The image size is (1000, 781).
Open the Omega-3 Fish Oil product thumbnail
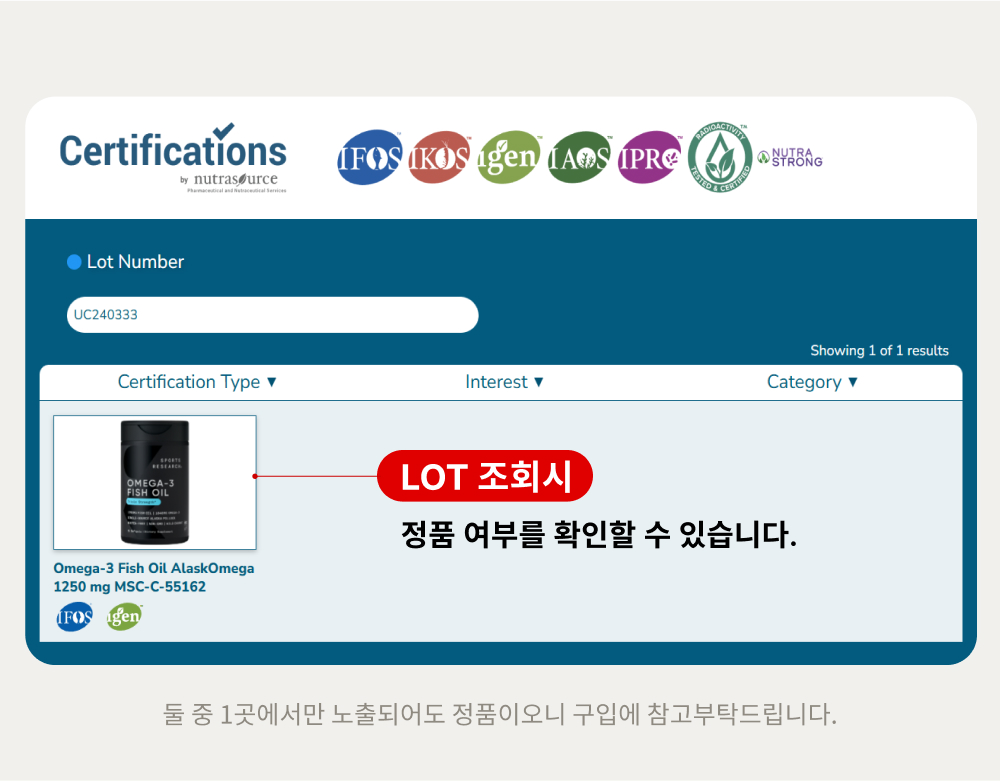(155, 483)
